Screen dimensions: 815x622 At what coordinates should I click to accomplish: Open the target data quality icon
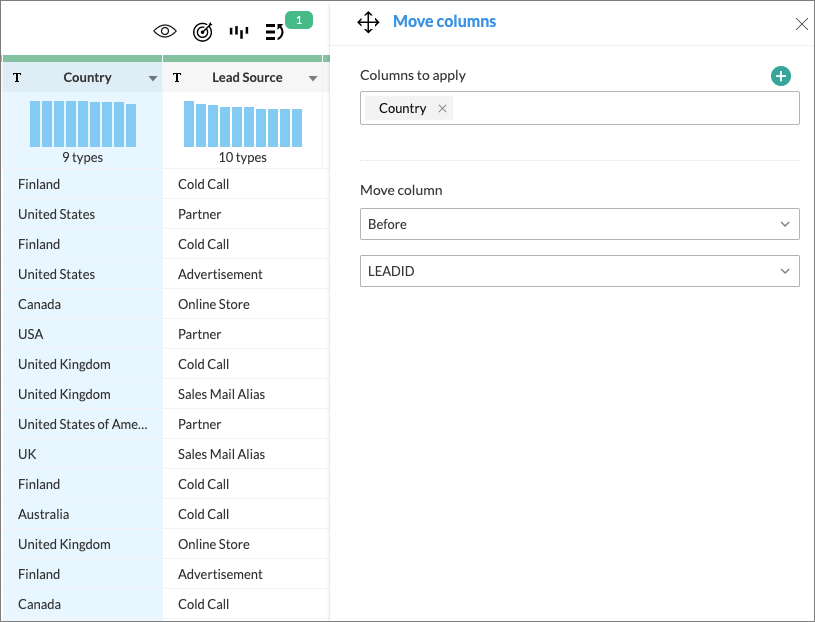tap(202, 31)
